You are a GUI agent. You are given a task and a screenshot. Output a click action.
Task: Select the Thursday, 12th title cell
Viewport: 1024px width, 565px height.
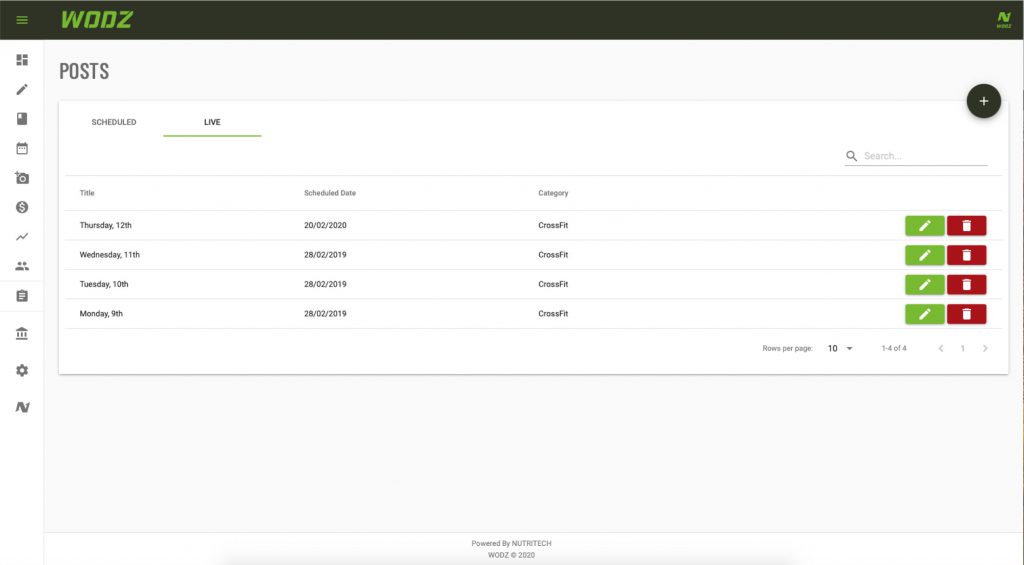pos(106,225)
